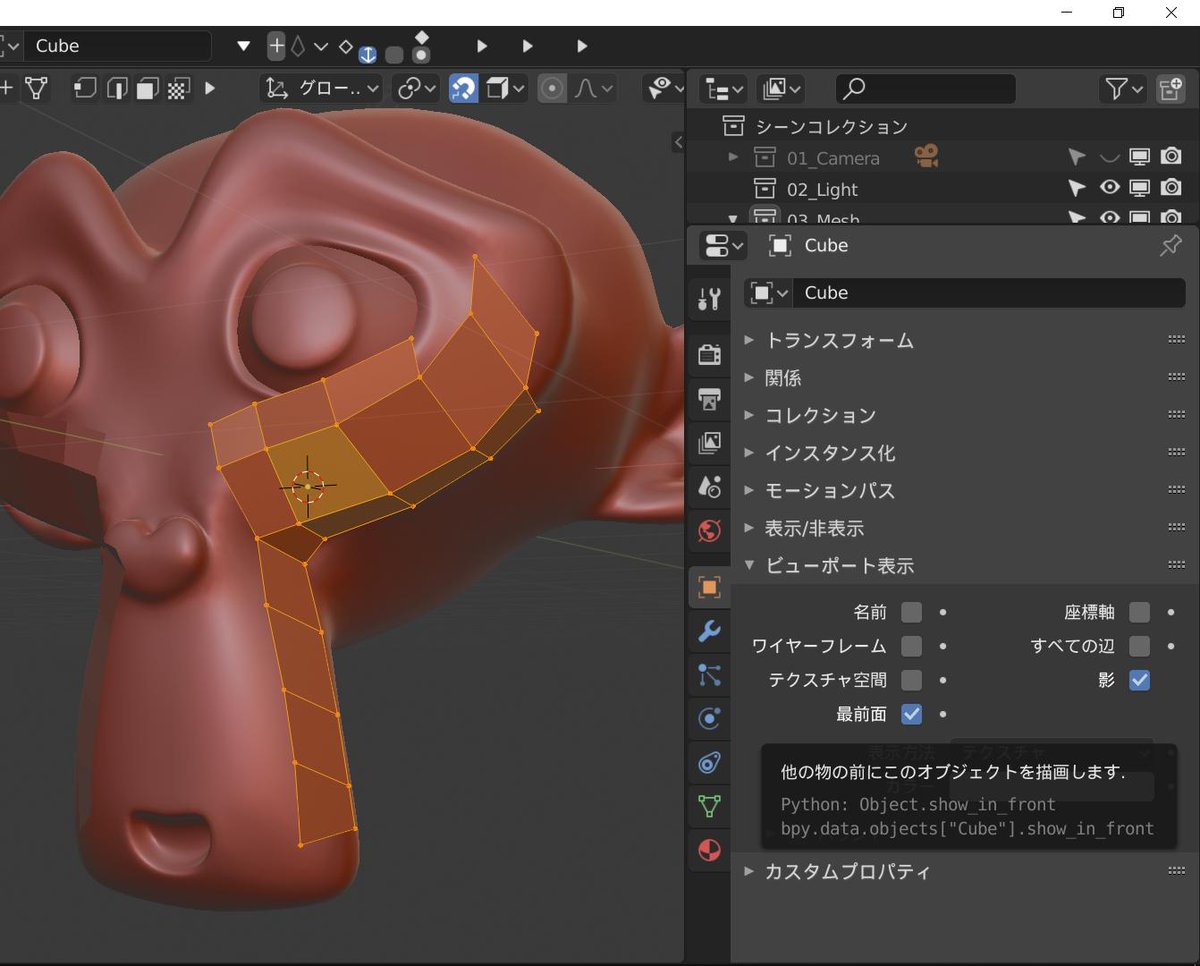This screenshot has height=966, width=1200.
Task: Click the blue anchor icon in top bar
Action: 368,55
